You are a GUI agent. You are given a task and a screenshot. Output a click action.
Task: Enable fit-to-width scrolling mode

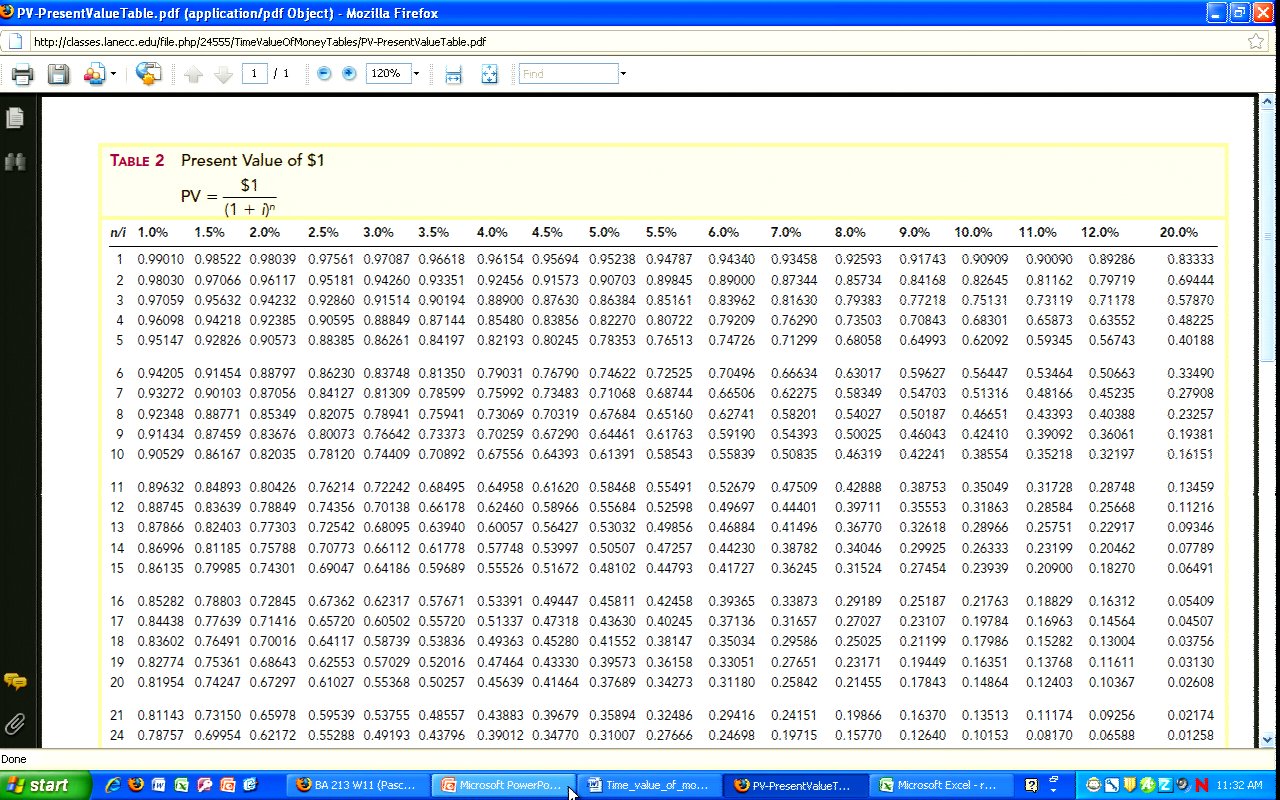453,74
